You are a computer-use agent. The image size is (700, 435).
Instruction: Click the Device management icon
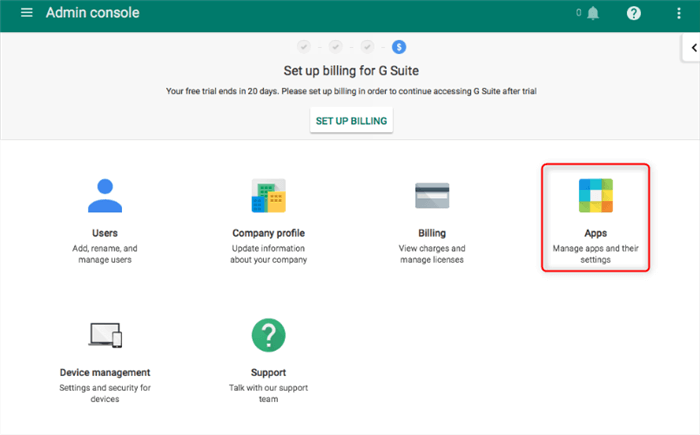(x=106, y=336)
